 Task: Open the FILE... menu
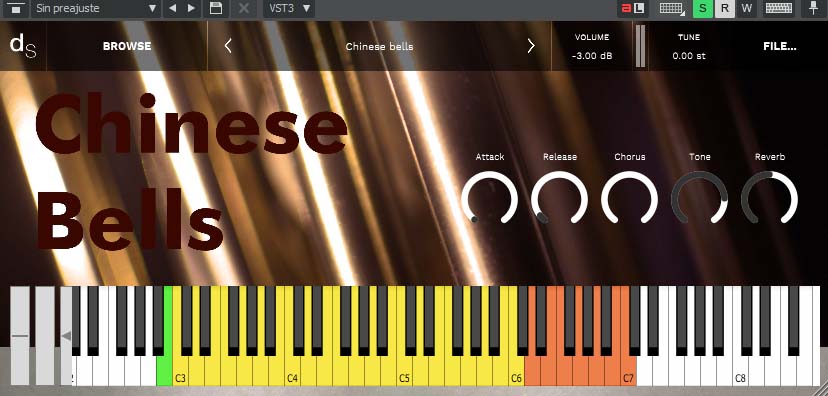click(x=779, y=46)
